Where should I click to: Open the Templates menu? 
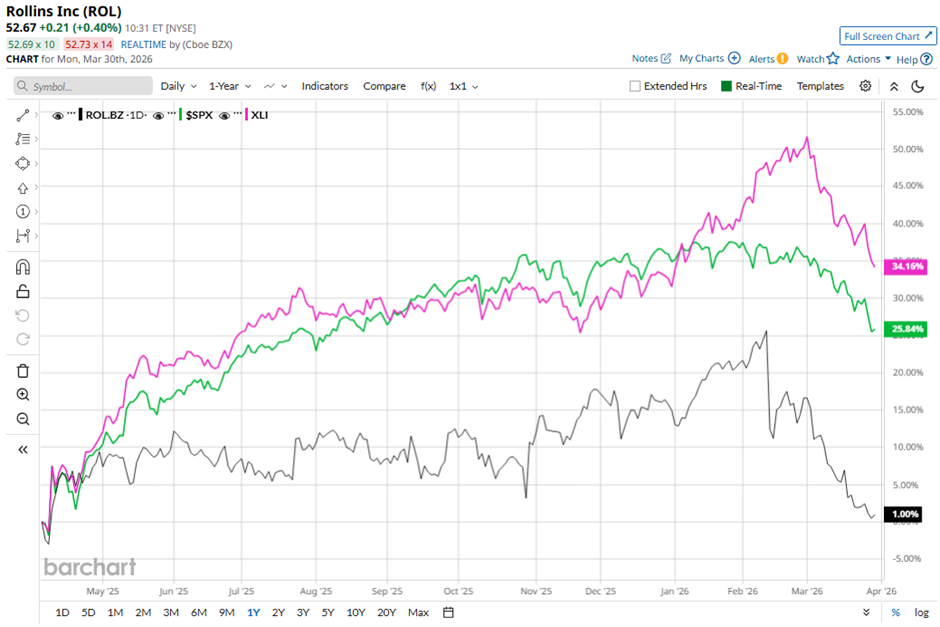tap(820, 86)
